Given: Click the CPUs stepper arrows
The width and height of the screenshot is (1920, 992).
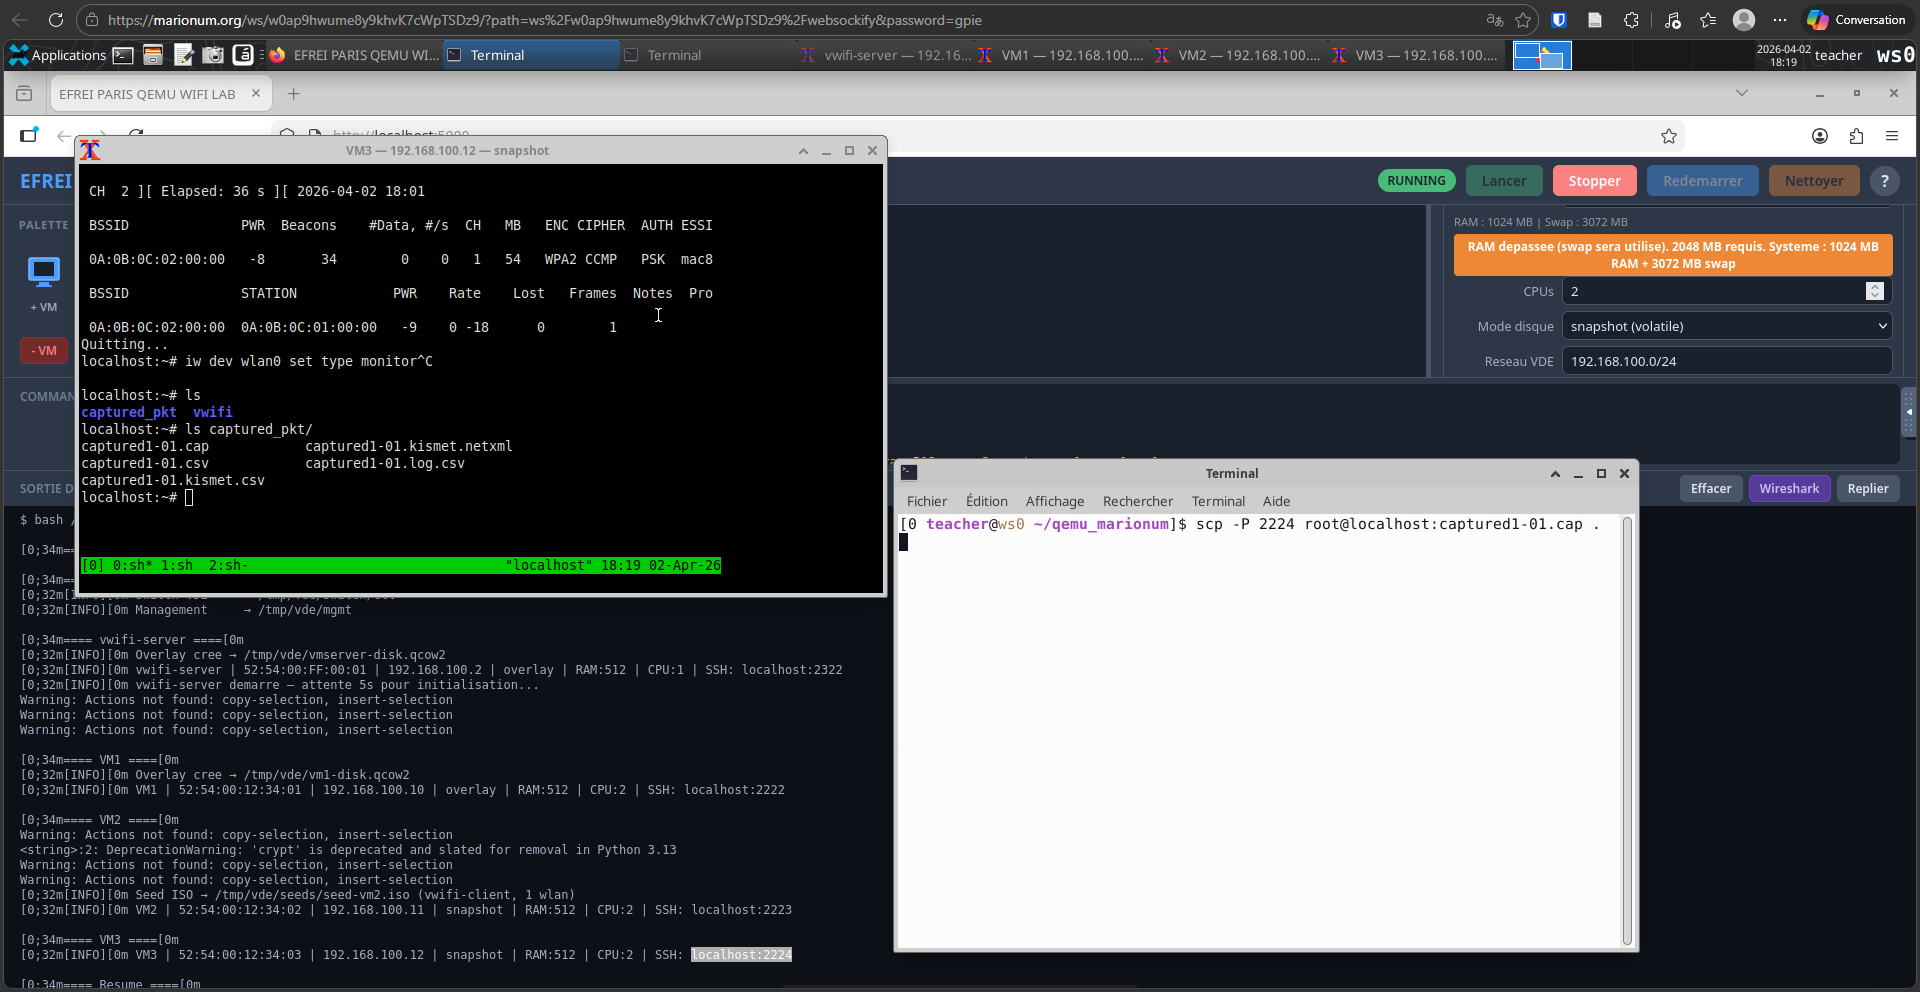Looking at the screenshot, I should coord(1874,291).
